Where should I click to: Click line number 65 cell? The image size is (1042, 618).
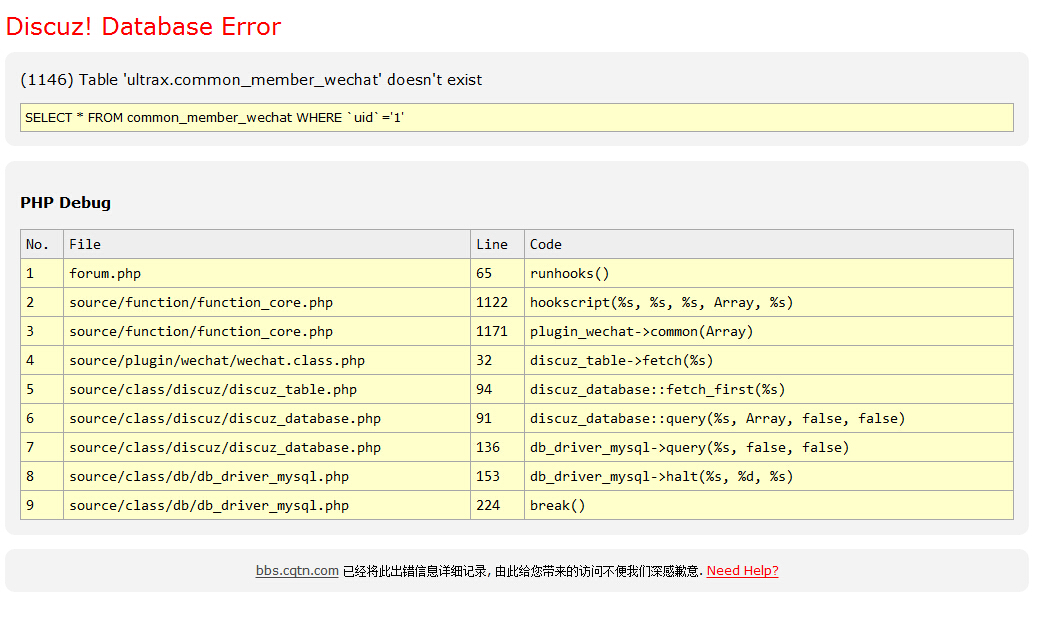(497, 273)
